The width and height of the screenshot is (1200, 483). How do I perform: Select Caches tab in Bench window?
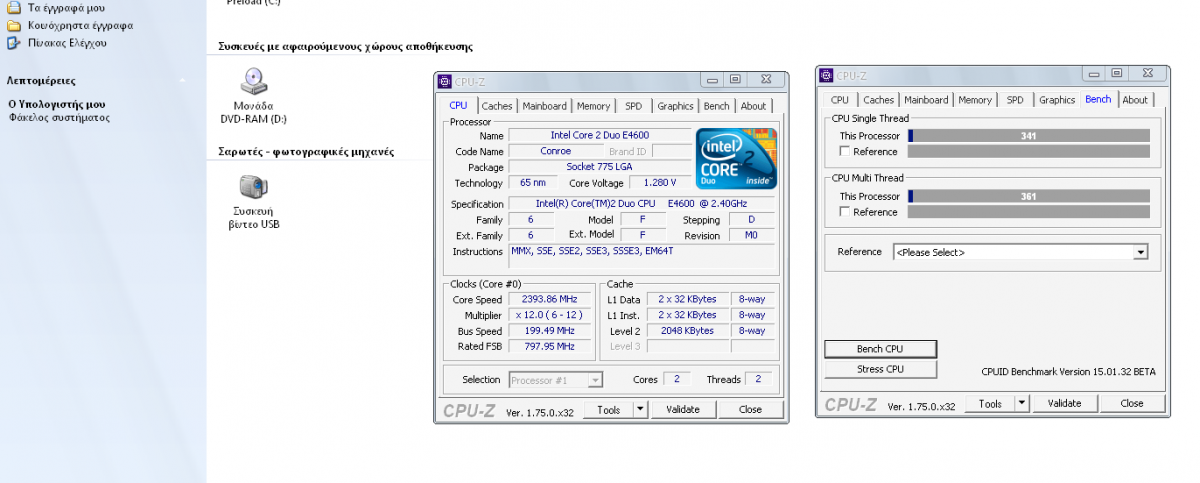878,100
